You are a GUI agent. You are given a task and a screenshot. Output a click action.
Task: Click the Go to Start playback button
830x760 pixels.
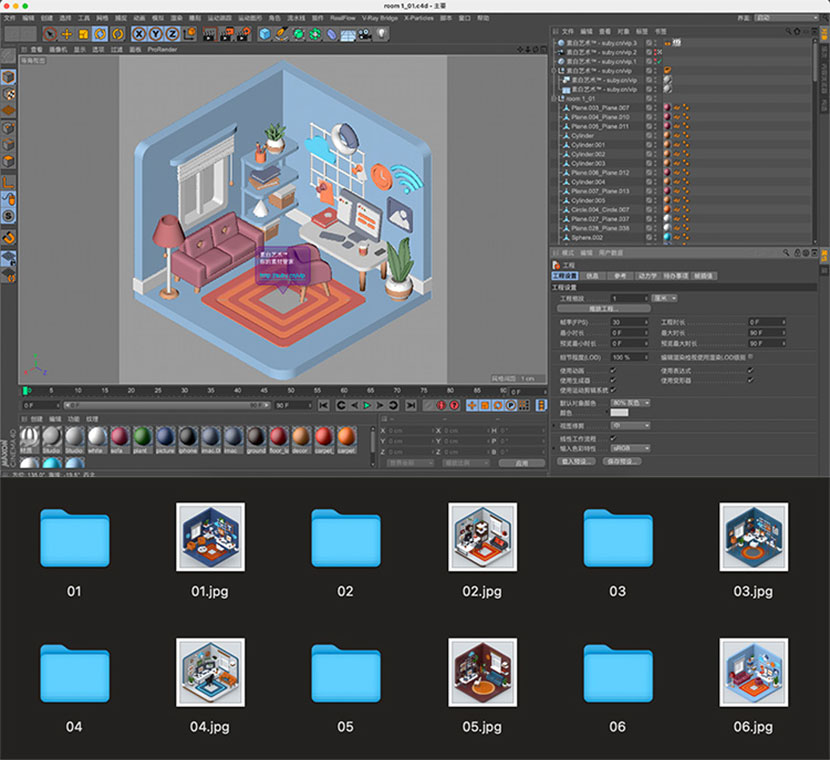(323, 405)
